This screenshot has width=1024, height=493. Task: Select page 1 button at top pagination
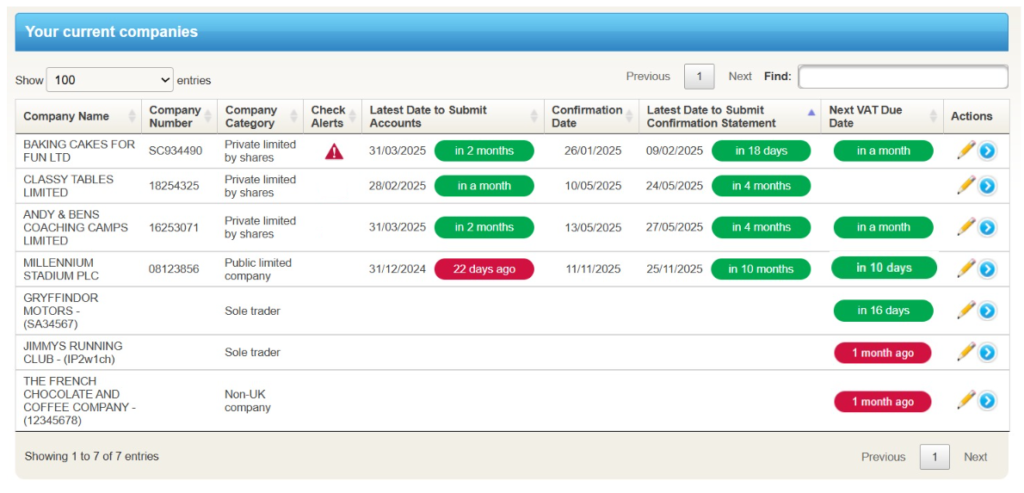click(x=699, y=77)
